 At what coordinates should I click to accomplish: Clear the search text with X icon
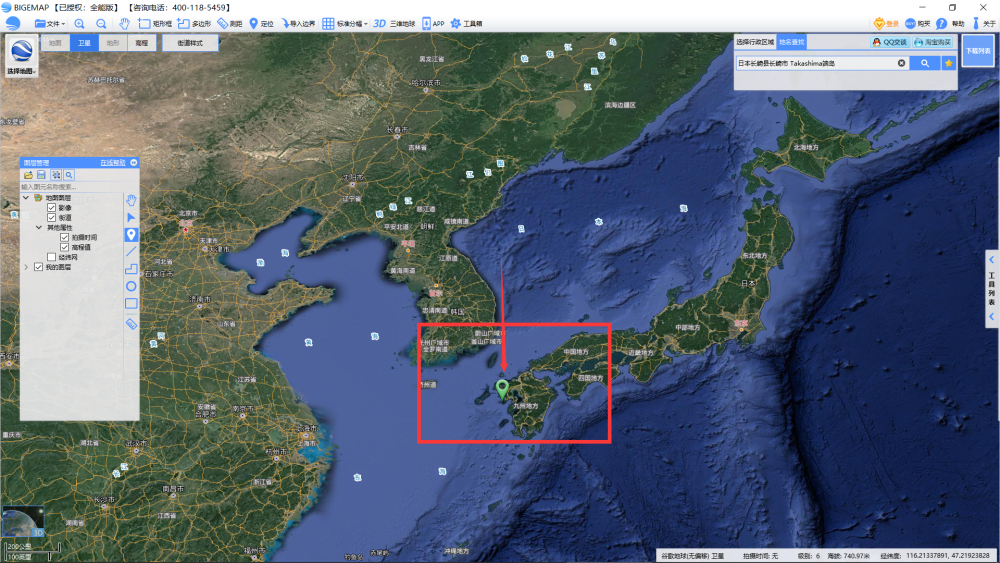point(901,63)
